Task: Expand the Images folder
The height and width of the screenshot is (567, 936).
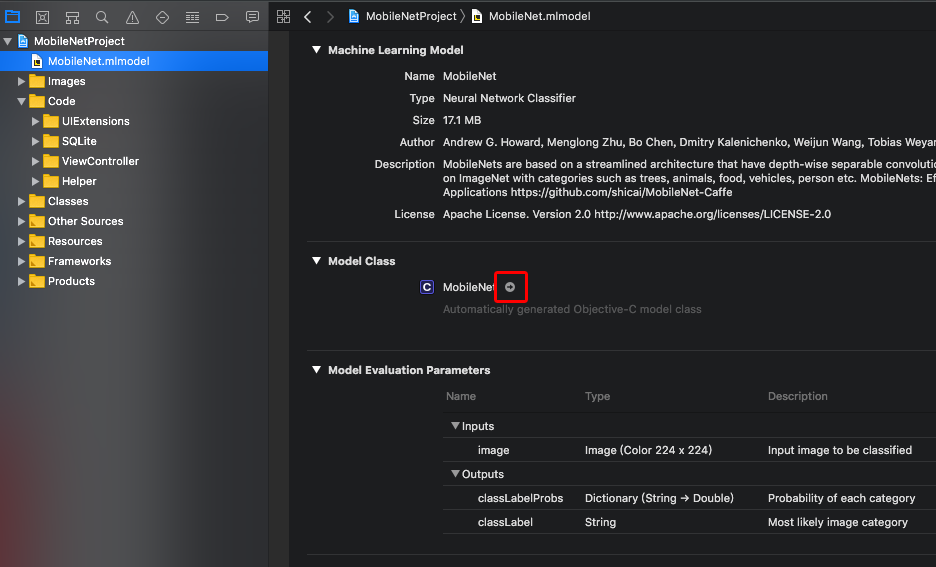Action: click(x=21, y=81)
